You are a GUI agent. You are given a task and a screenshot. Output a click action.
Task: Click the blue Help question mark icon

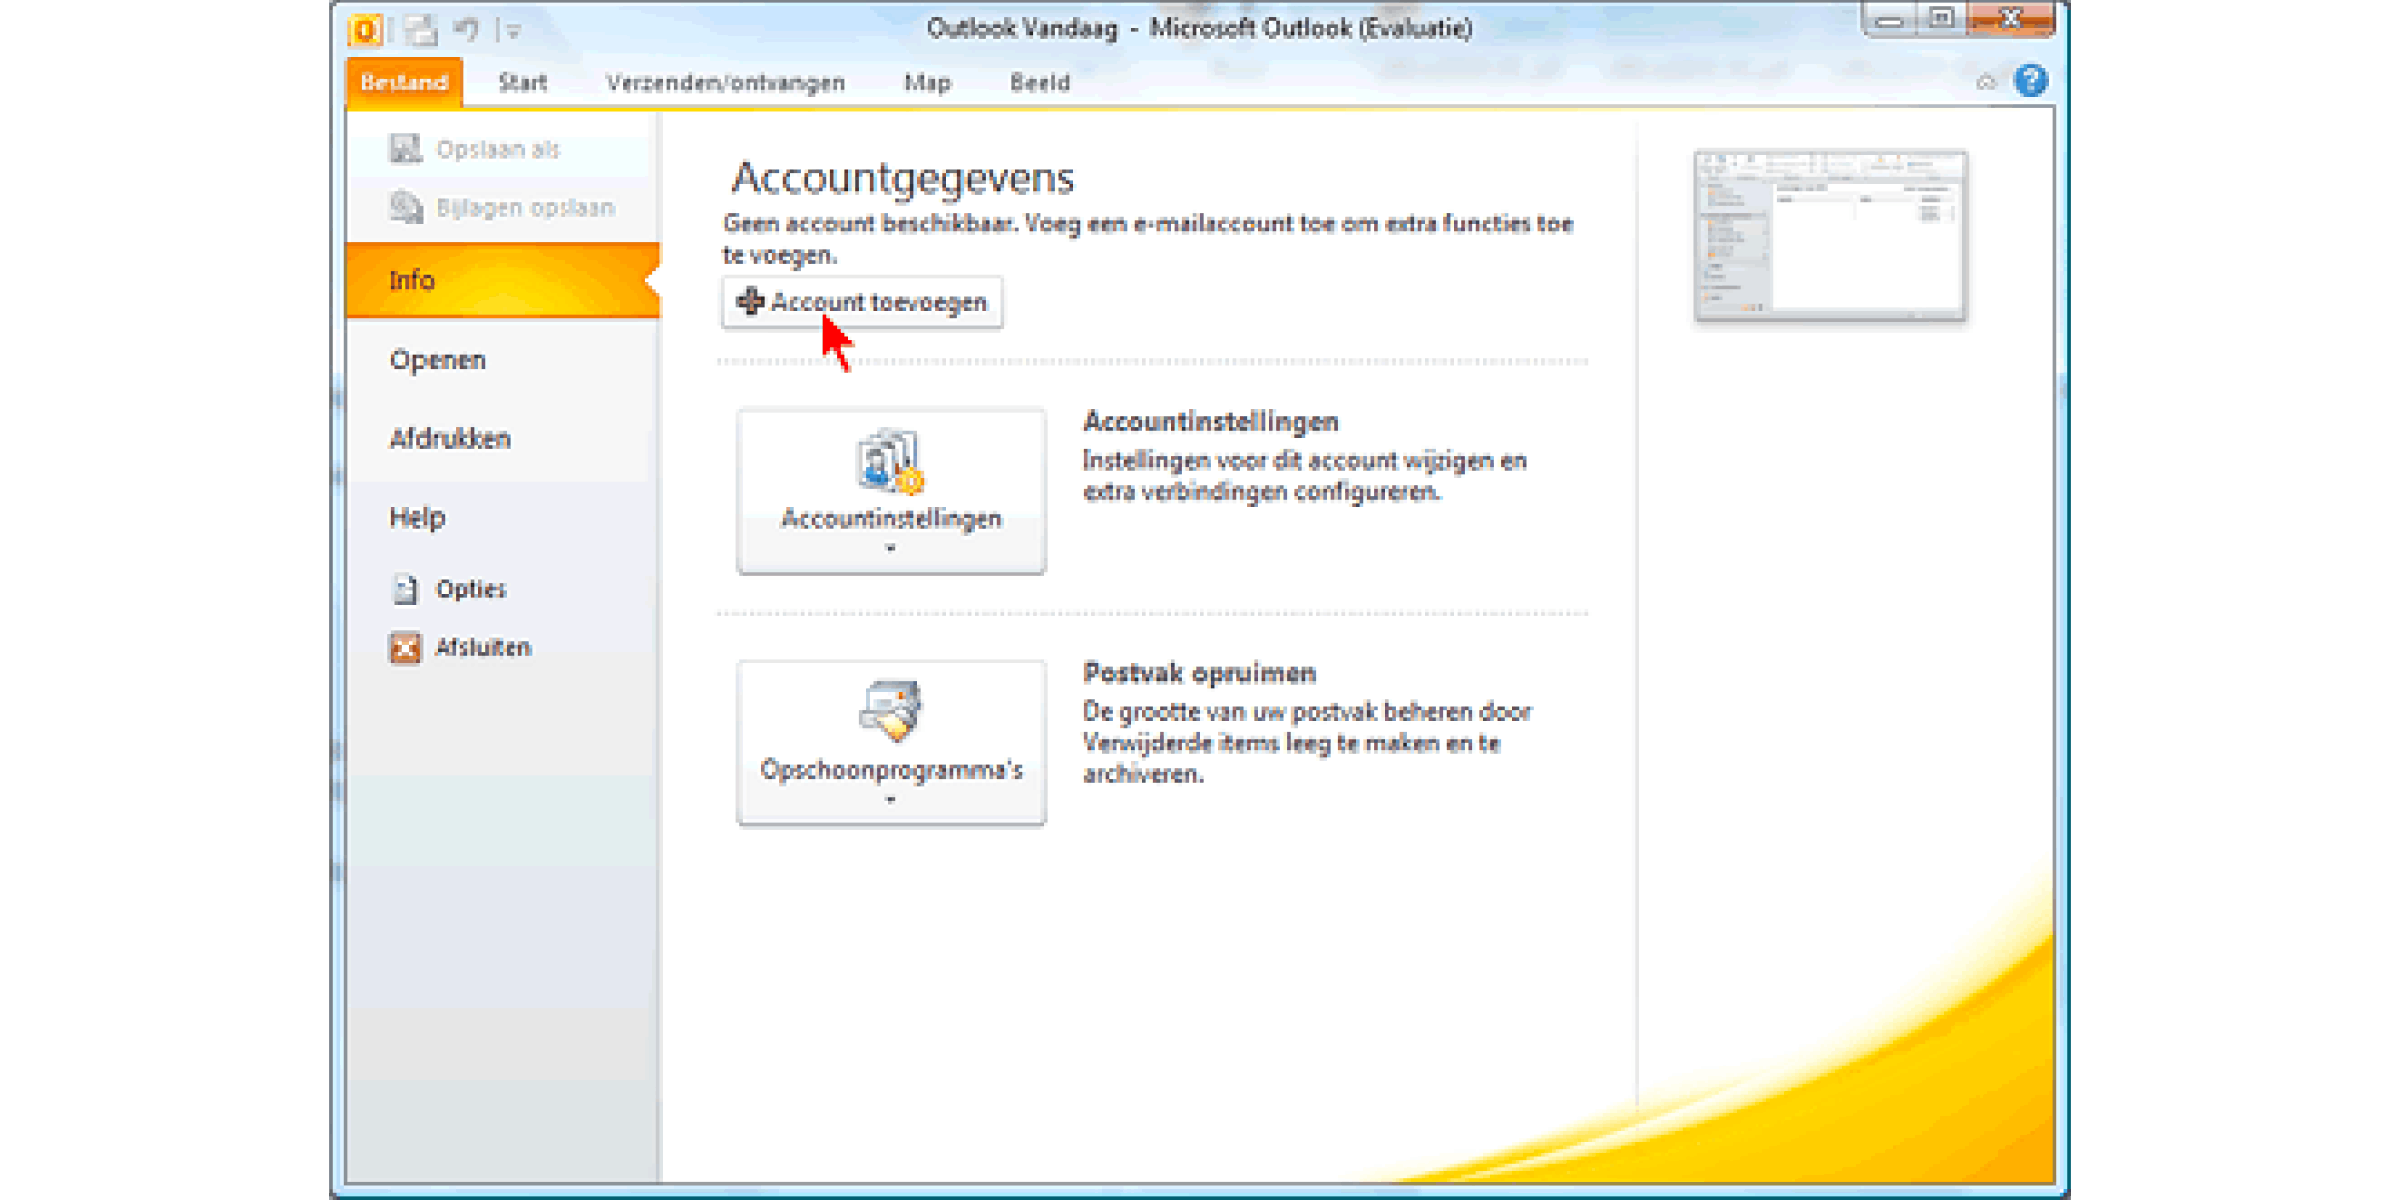2031,80
